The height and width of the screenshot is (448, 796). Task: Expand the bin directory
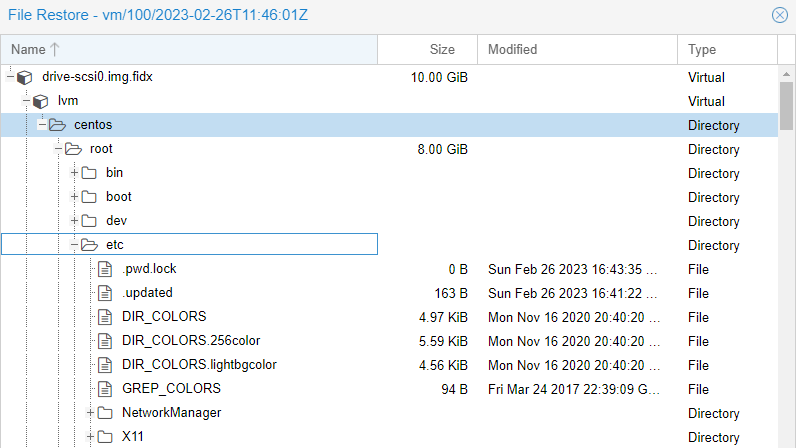tap(74, 173)
